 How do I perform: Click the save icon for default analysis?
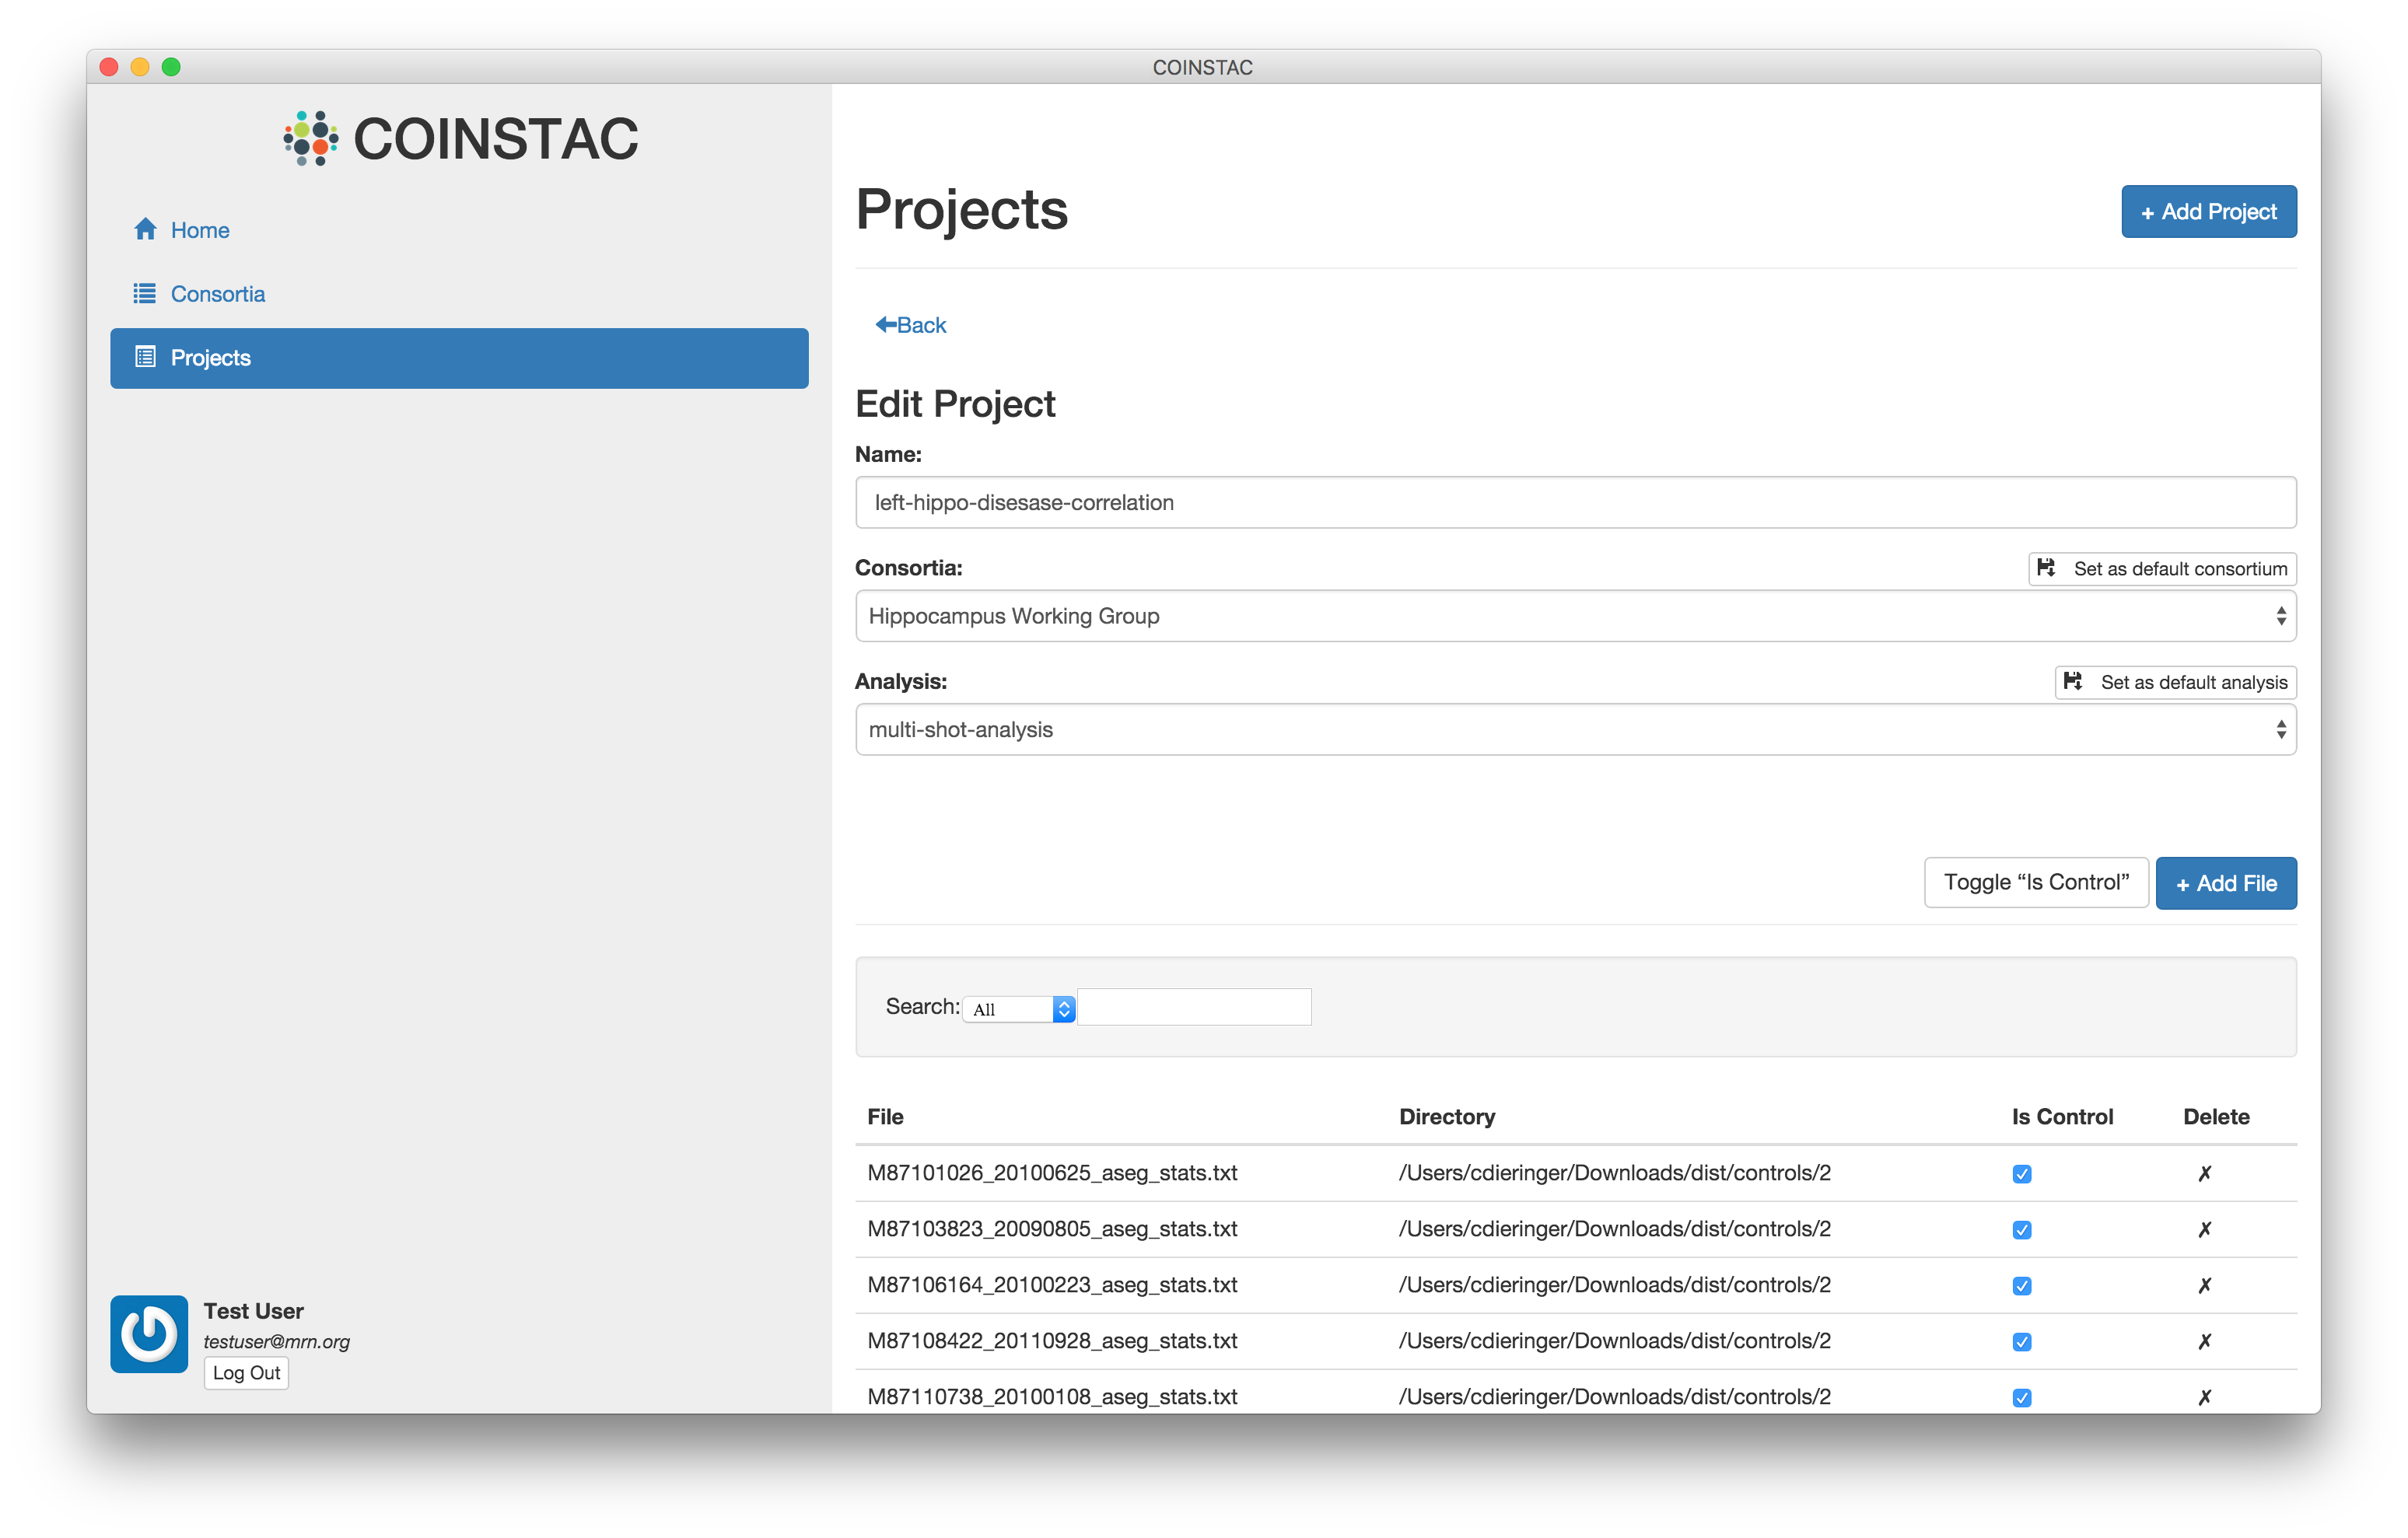tap(2073, 682)
